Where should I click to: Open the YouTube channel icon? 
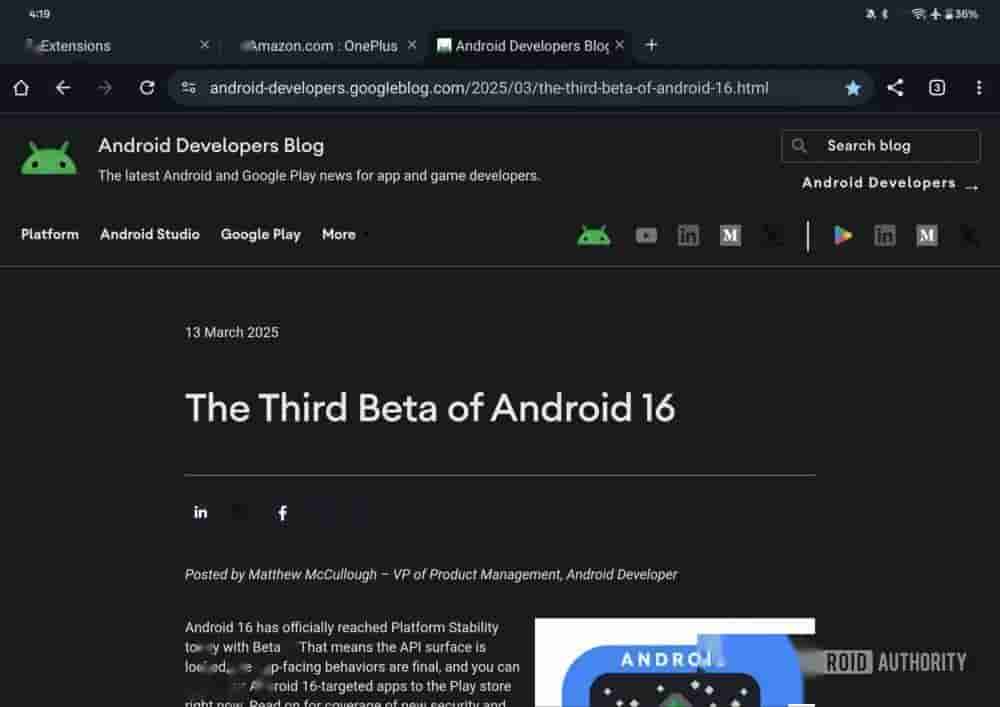646,236
